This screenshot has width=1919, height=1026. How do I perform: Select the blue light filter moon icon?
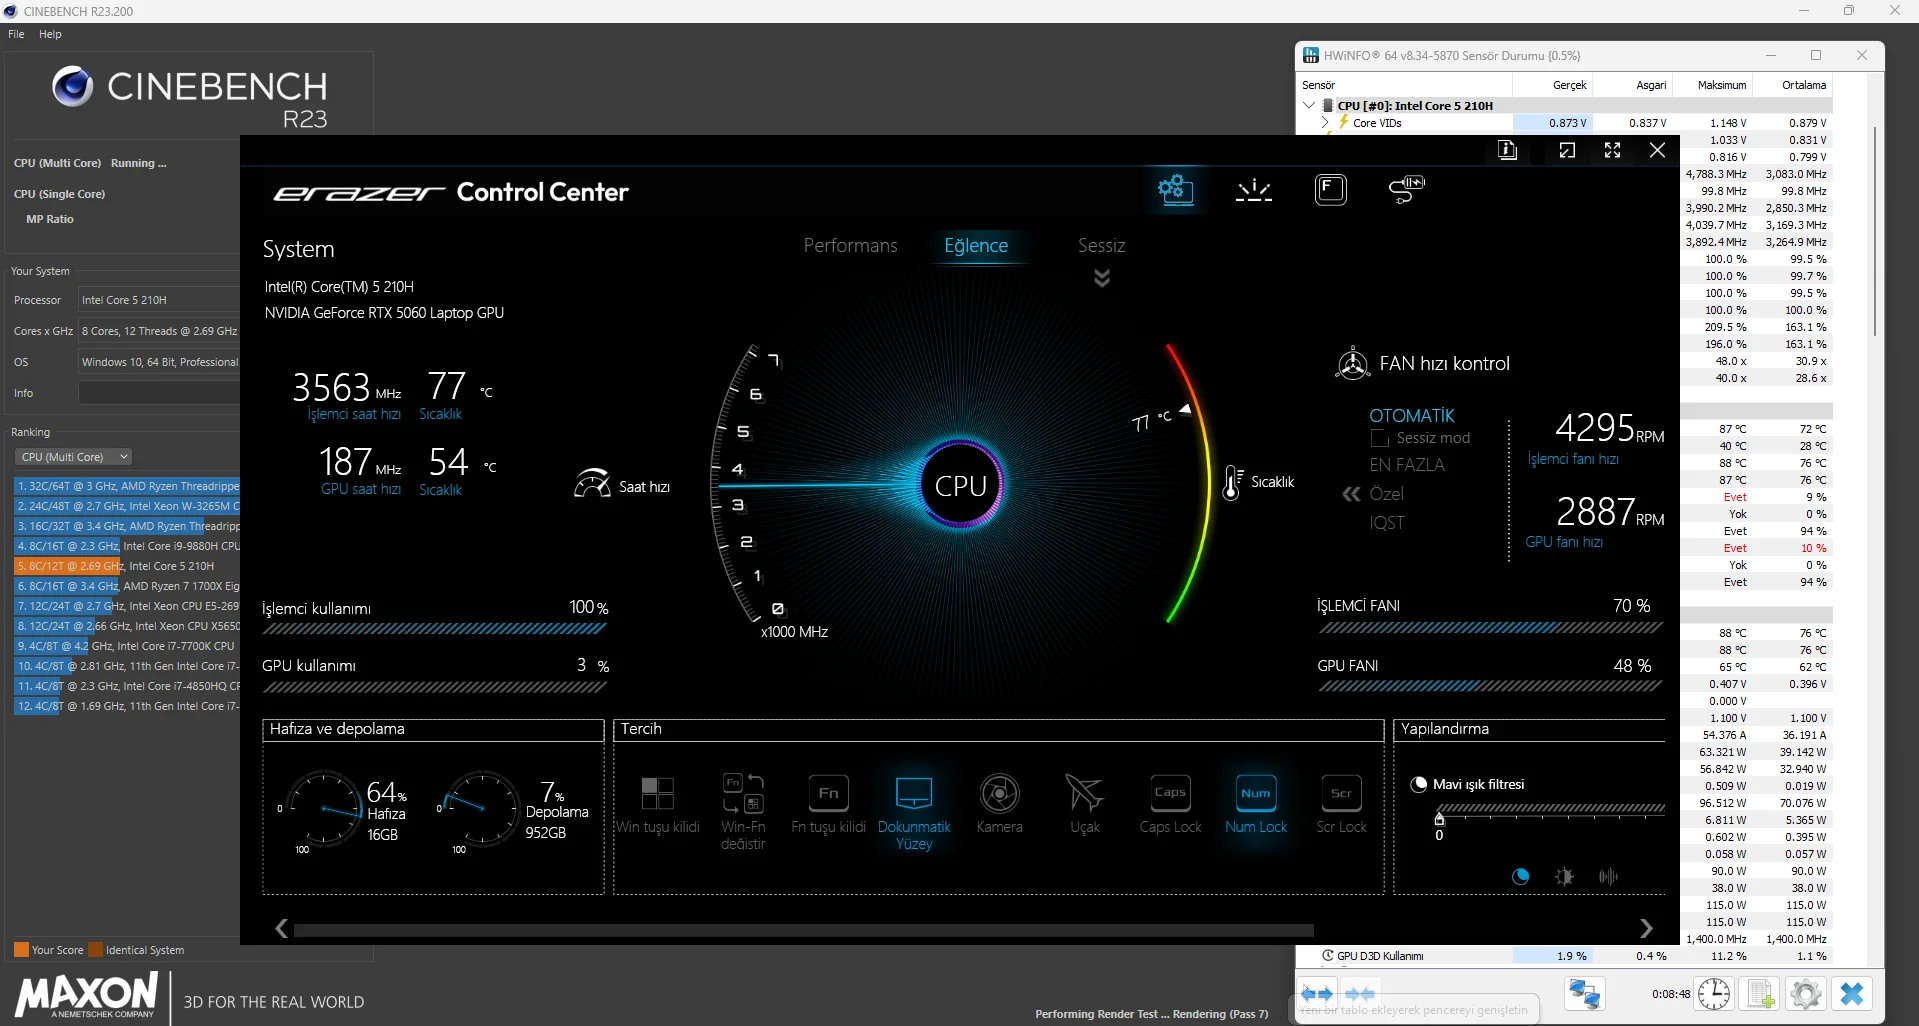point(1520,876)
